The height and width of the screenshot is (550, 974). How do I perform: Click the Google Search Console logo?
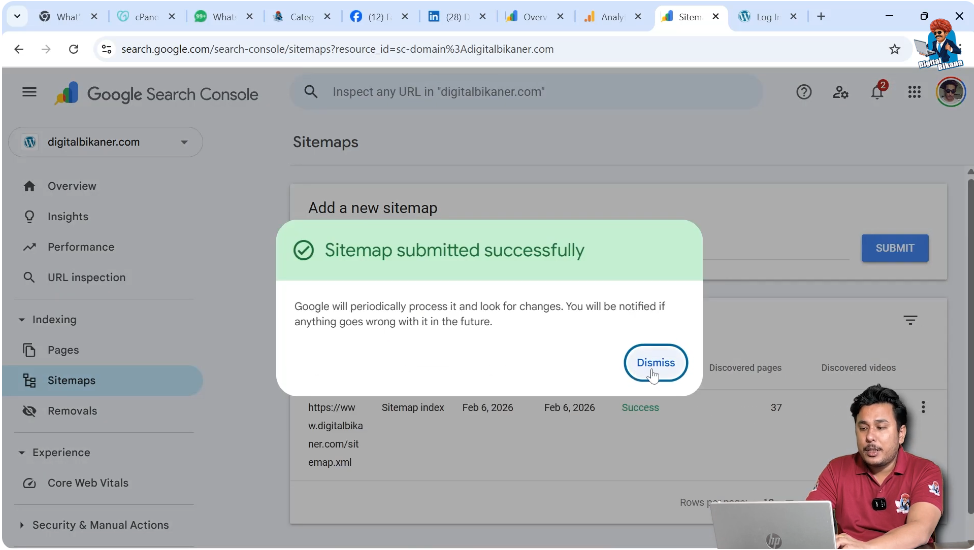tap(157, 94)
